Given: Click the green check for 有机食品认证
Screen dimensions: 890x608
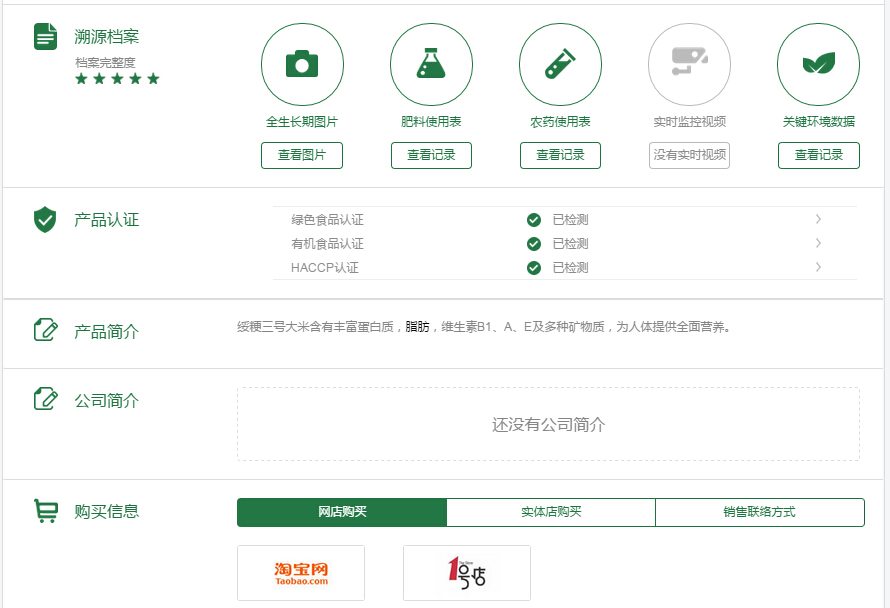Looking at the screenshot, I should [534, 244].
